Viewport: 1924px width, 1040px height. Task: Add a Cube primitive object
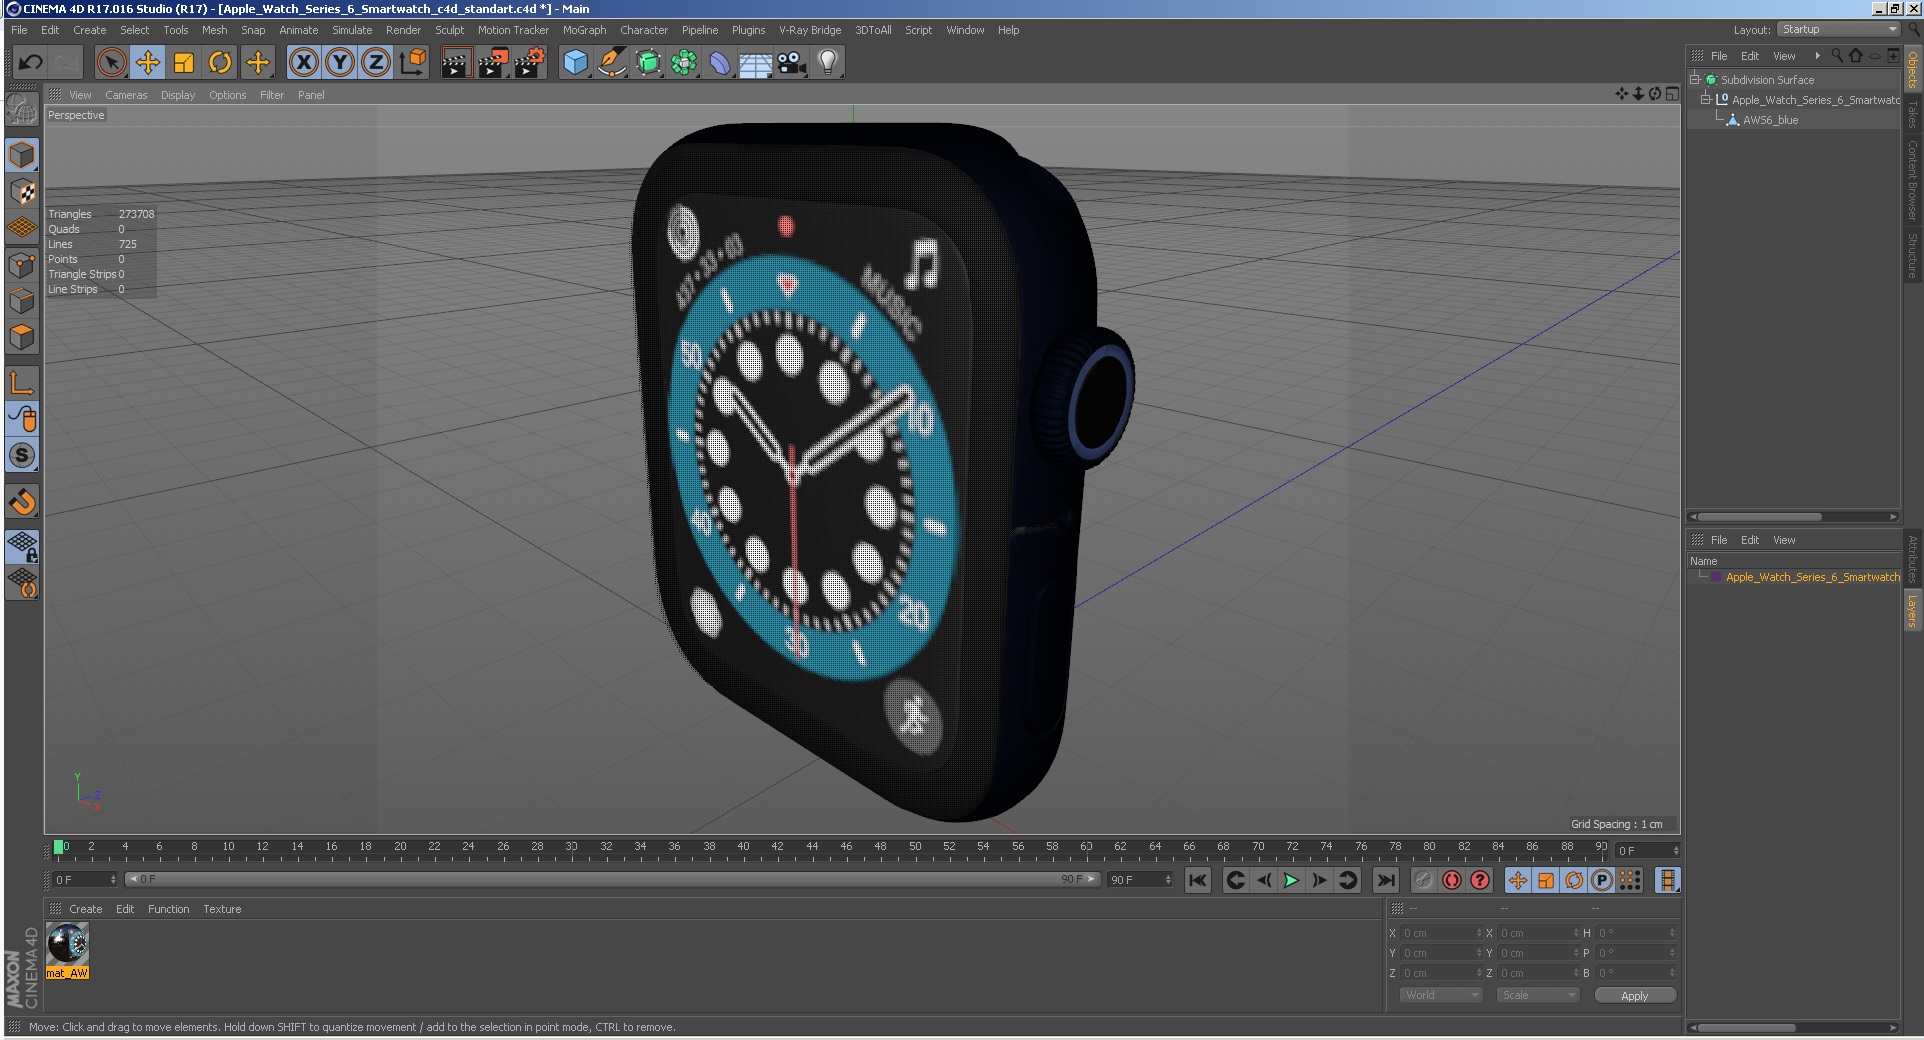(x=575, y=62)
